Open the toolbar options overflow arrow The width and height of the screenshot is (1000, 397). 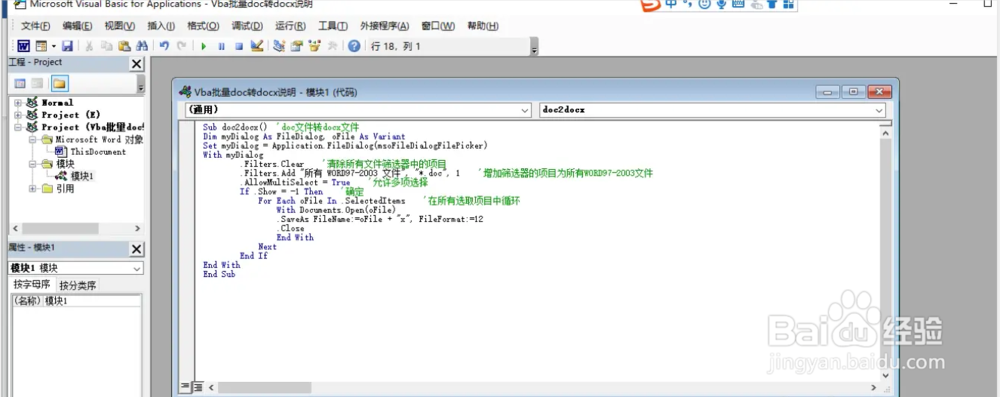(x=534, y=48)
